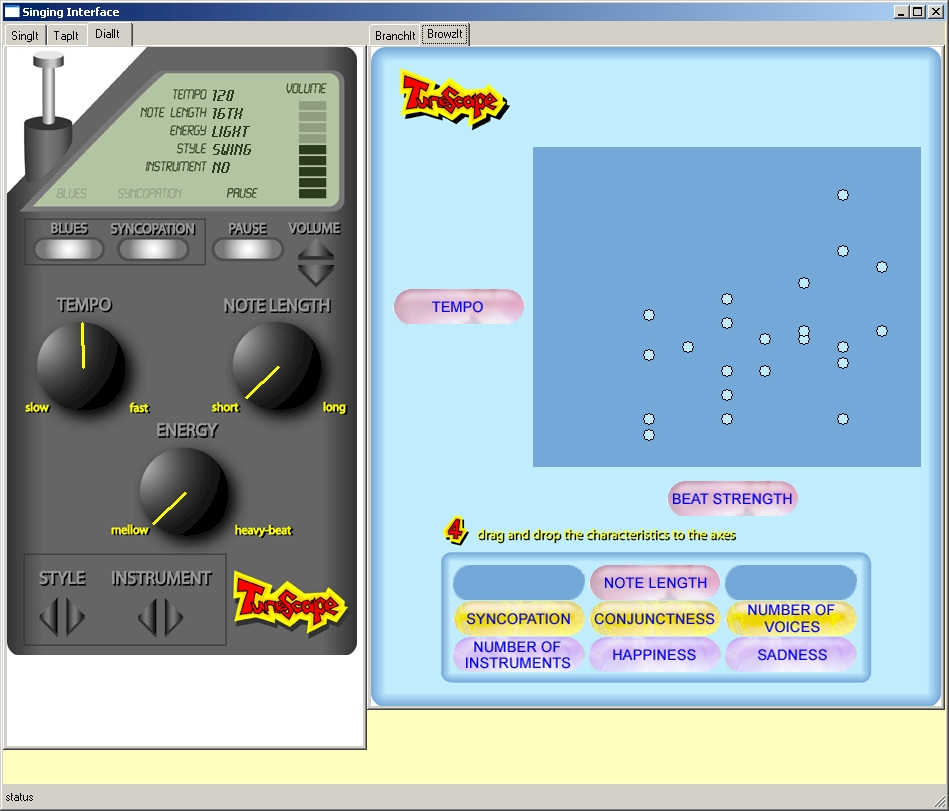Switch to the SingIt tab
Image resolution: width=949 pixels, height=811 pixels.
point(25,35)
